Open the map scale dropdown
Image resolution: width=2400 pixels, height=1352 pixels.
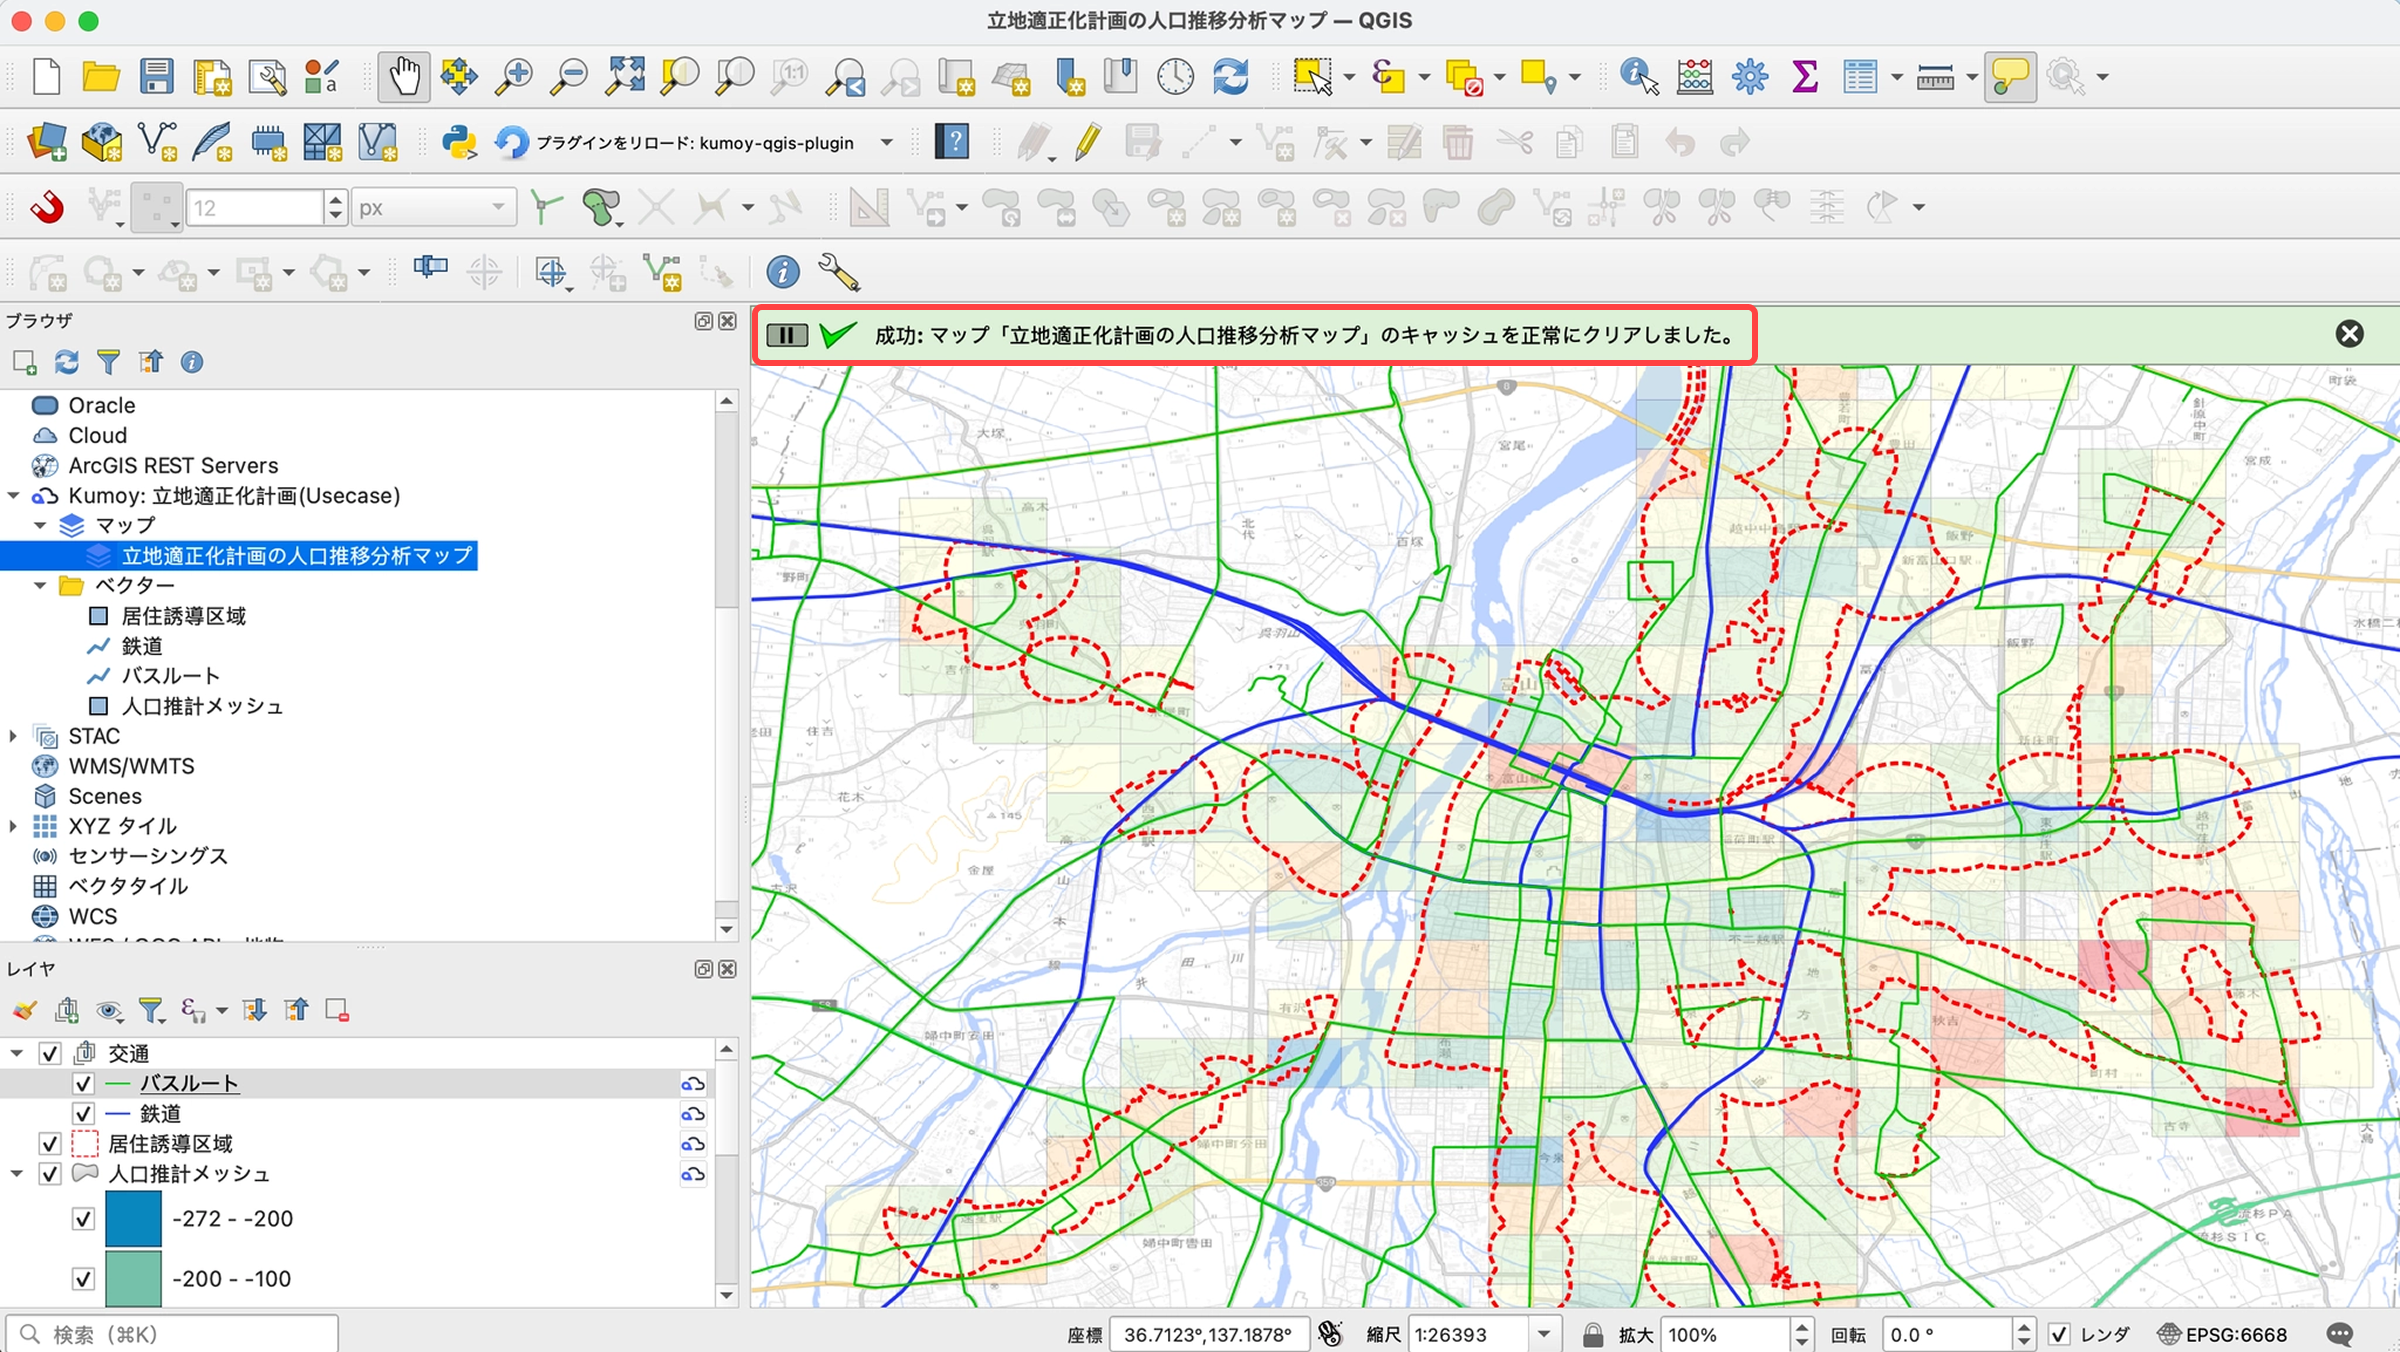(x=1544, y=1334)
